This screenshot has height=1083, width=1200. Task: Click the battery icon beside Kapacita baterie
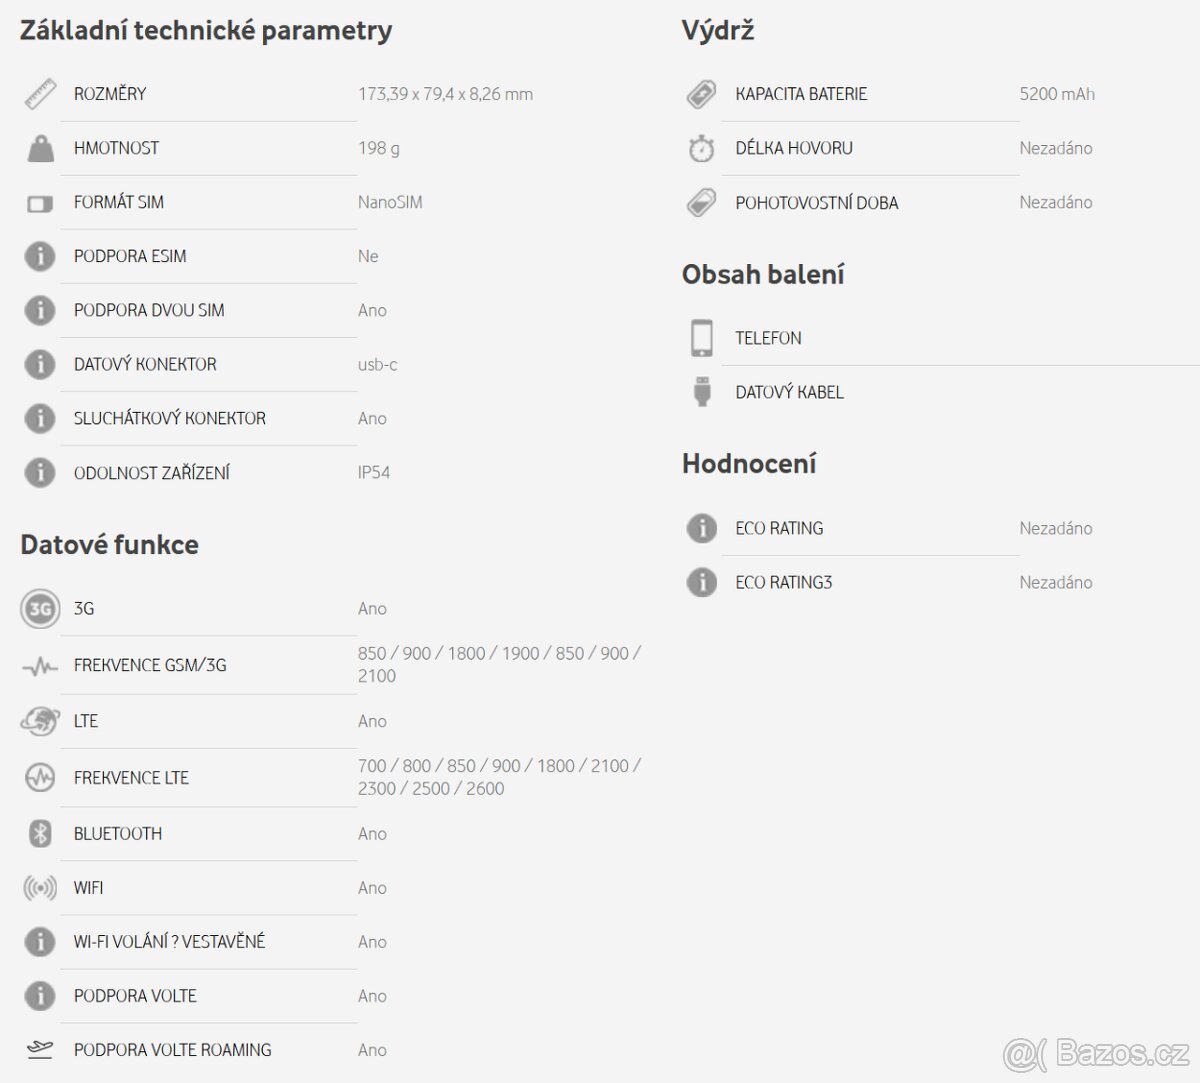tap(702, 95)
